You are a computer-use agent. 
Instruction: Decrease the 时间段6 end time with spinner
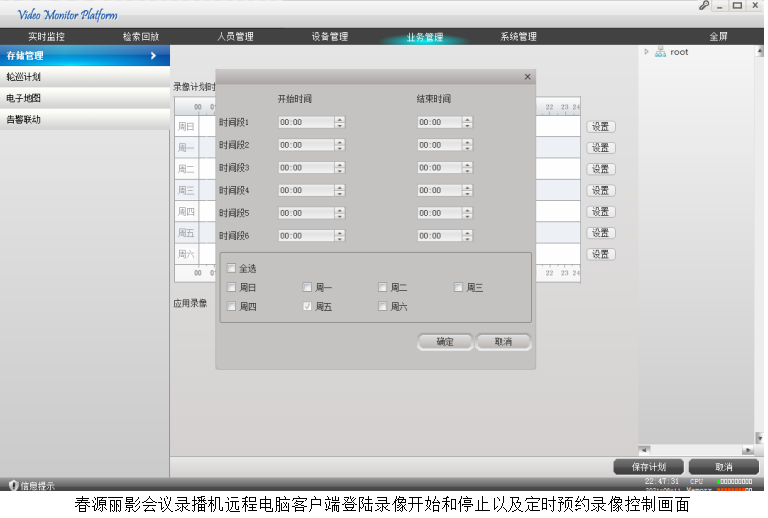(x=467, y=239)
